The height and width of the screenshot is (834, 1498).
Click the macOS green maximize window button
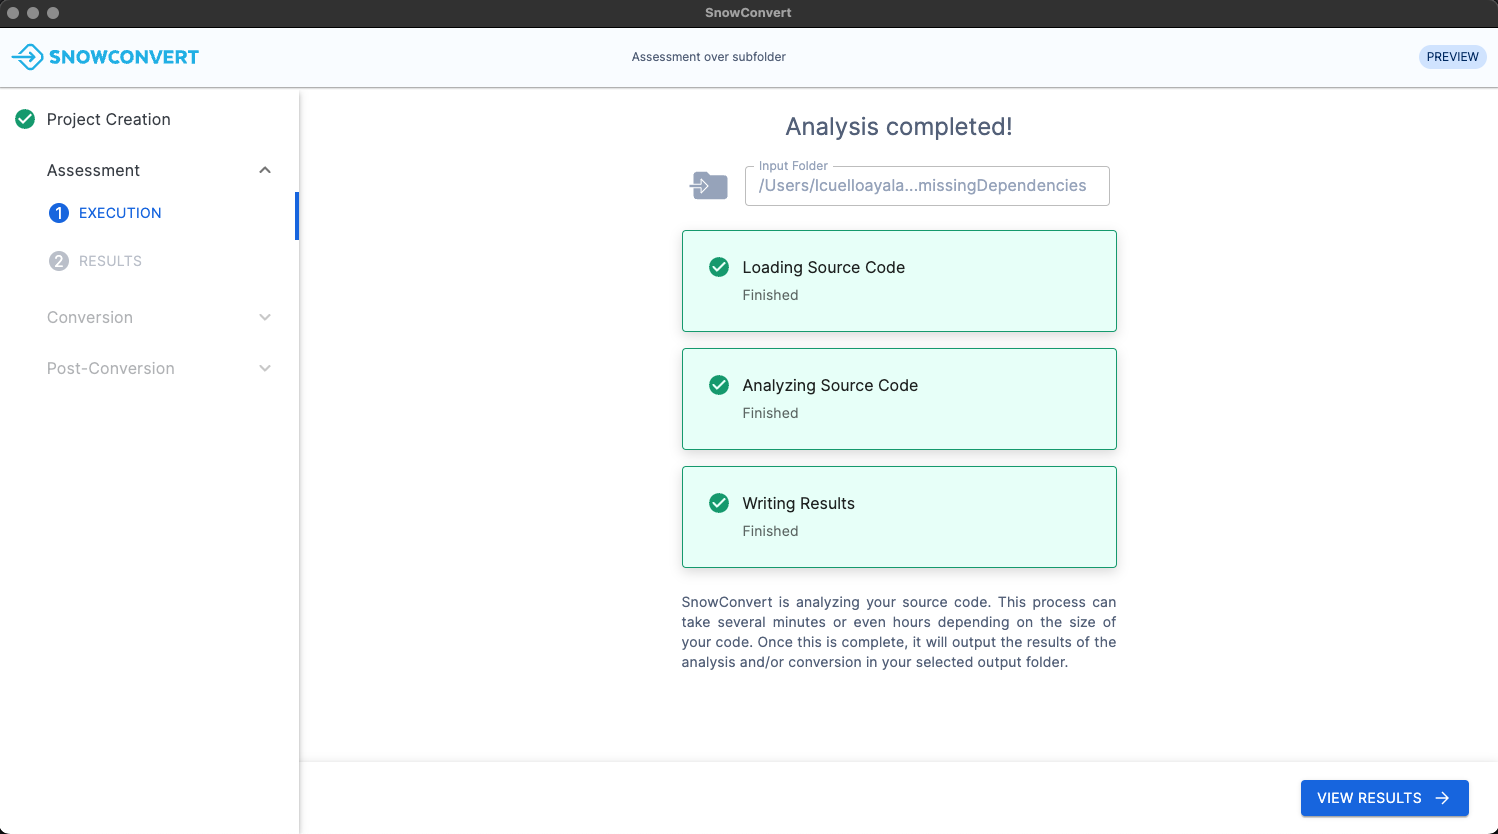point(53,13)
